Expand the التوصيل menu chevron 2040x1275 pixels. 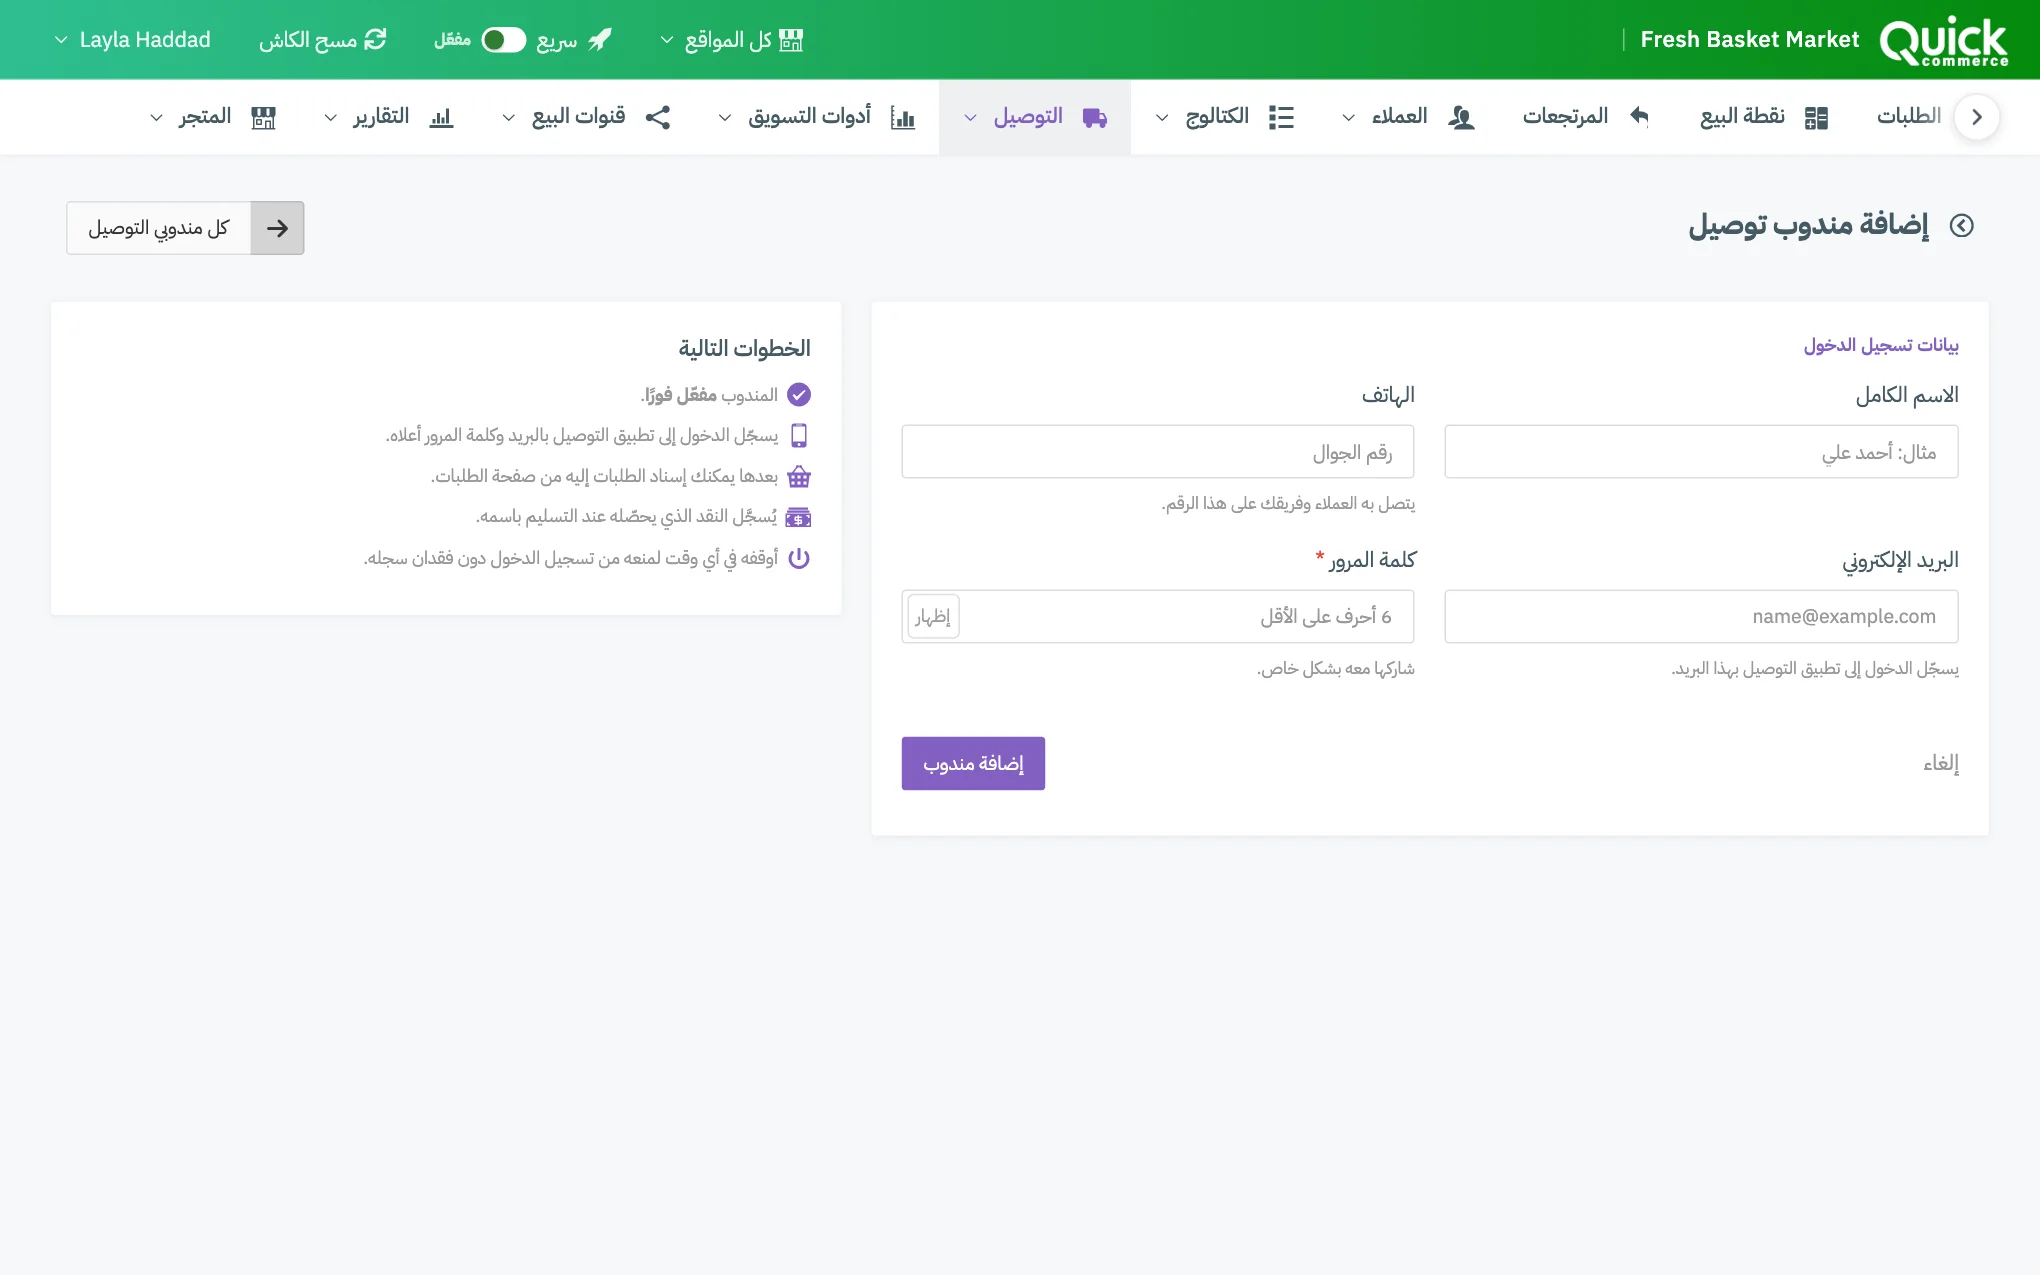pyautogui.click(x=970, y=118)
